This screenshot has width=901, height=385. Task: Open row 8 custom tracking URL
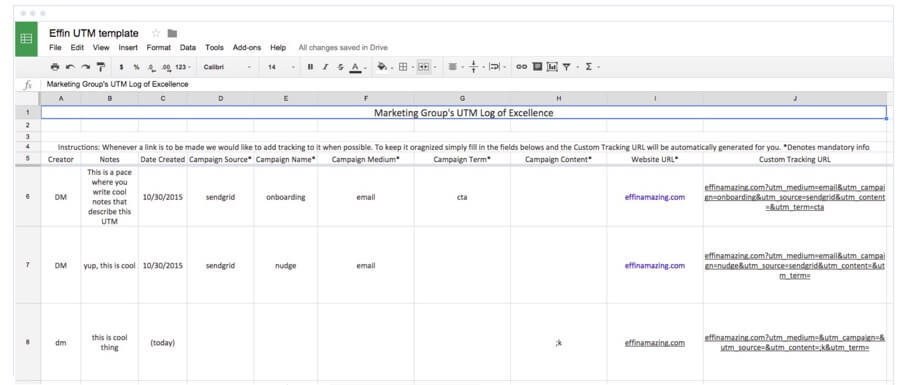click(x=795, y=342)
